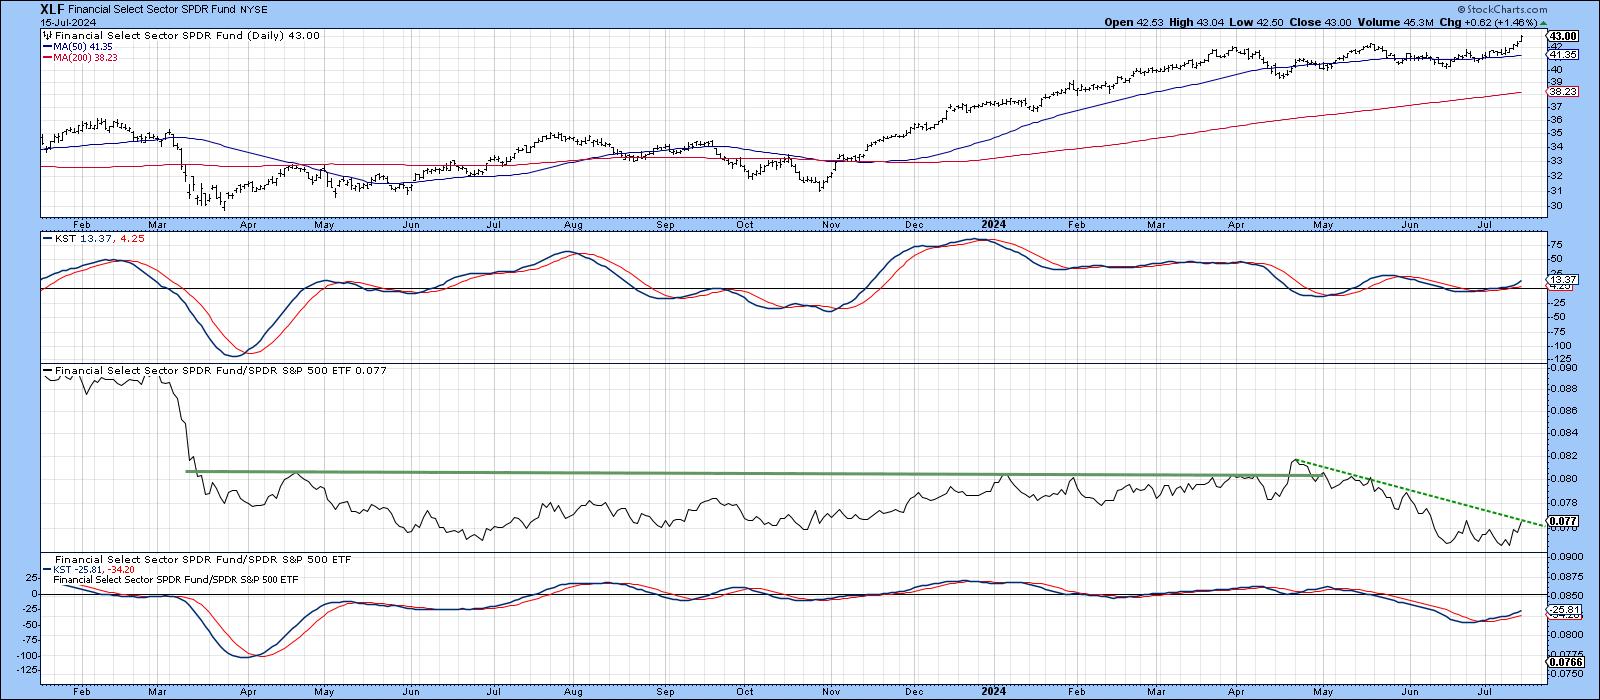Click the 13.37 KST value tag on the axis
1600x700 pixels.
click(x=1563, y=280)
